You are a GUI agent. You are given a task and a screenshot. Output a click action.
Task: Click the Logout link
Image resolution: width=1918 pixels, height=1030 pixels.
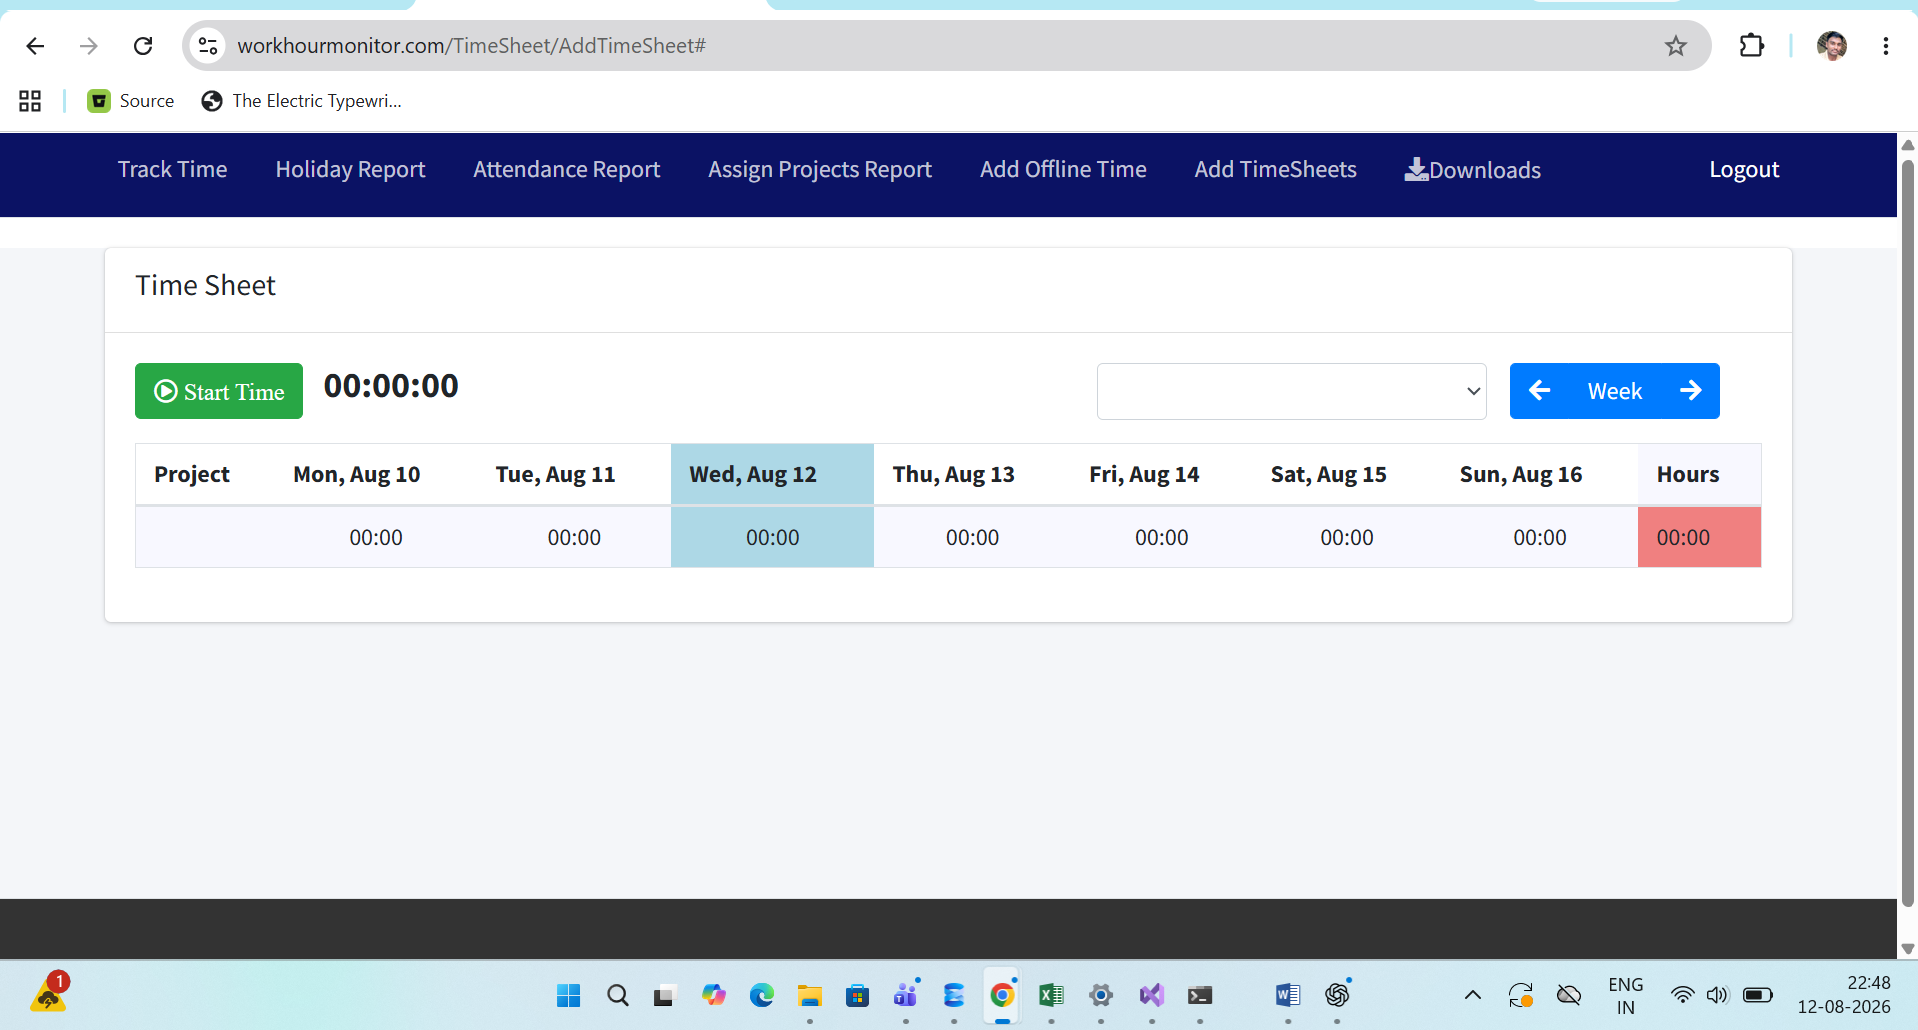(x=1744, y=170)
